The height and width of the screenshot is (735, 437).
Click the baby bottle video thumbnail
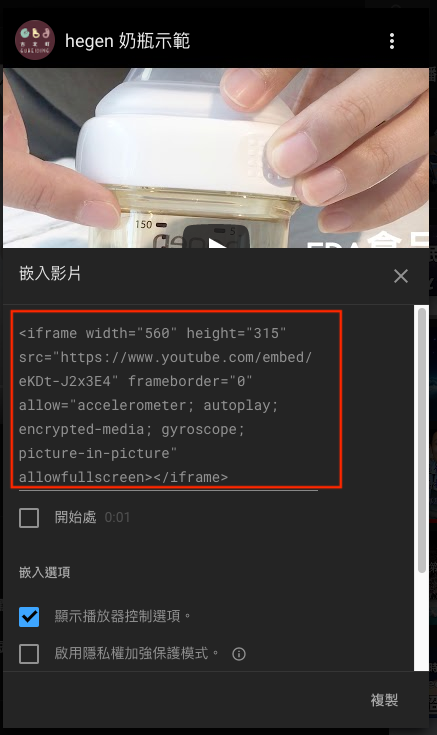coord(216,158)
